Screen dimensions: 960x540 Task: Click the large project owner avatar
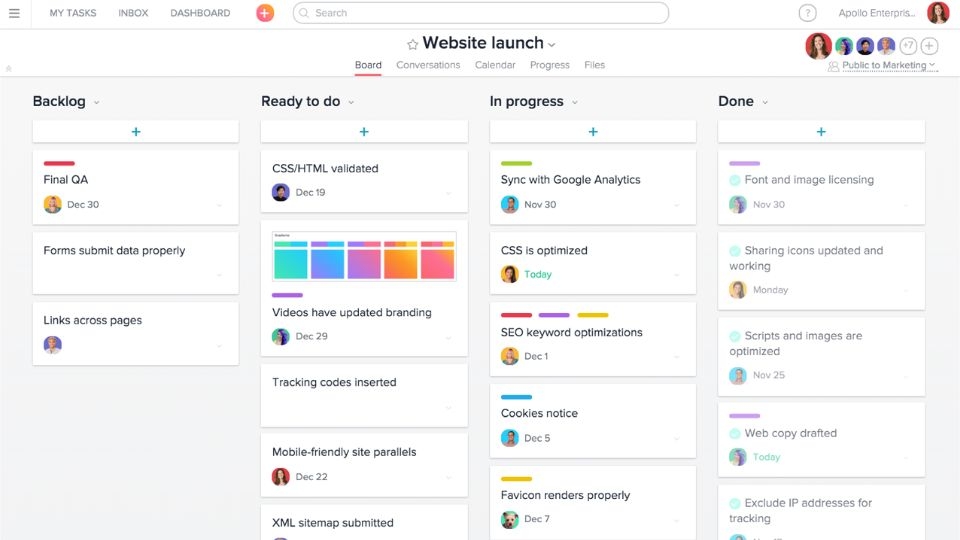tap(819, 46)
